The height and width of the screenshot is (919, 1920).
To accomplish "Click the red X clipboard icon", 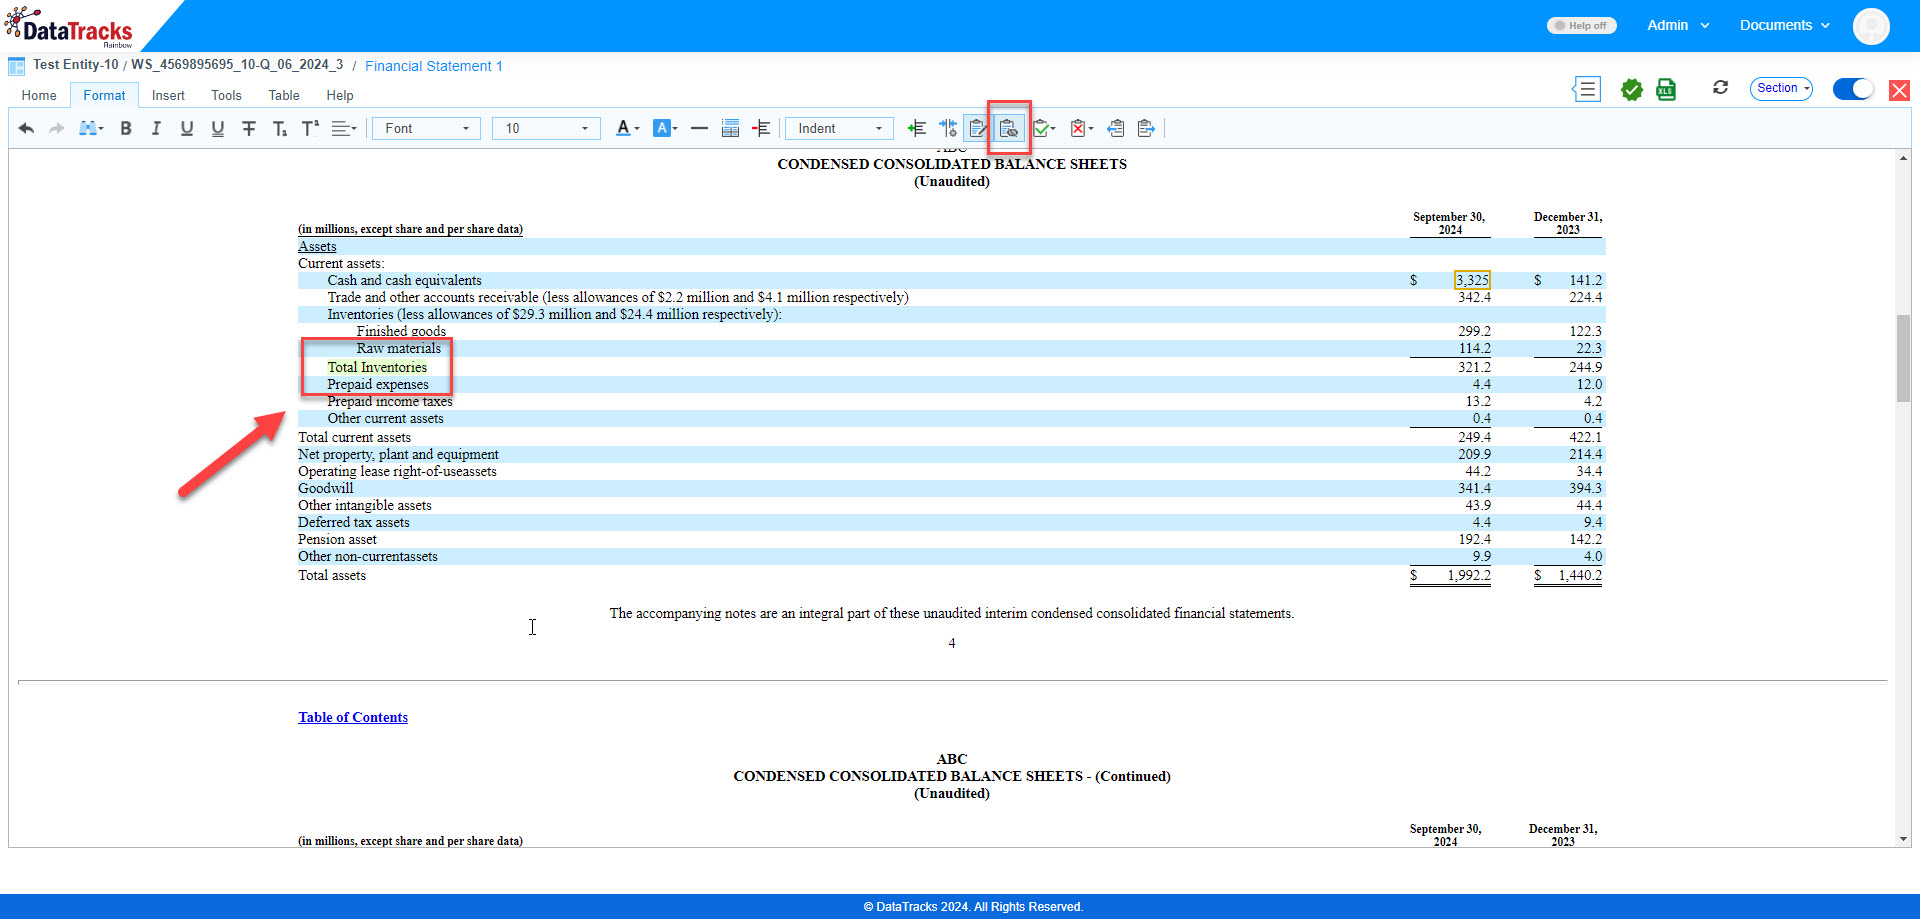I will [x=1078, y=128].
